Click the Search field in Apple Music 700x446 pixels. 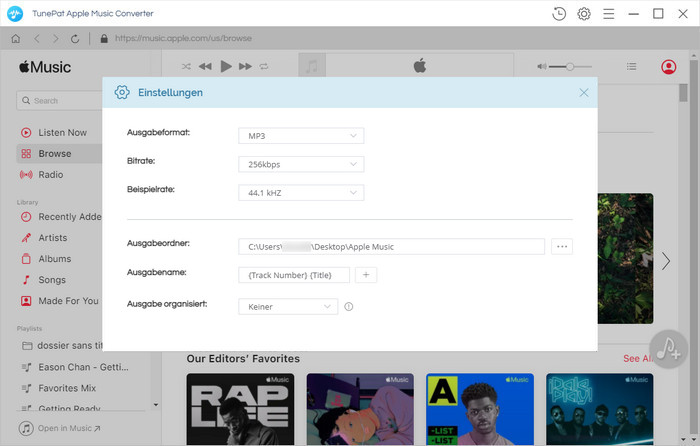coord(60,101)
